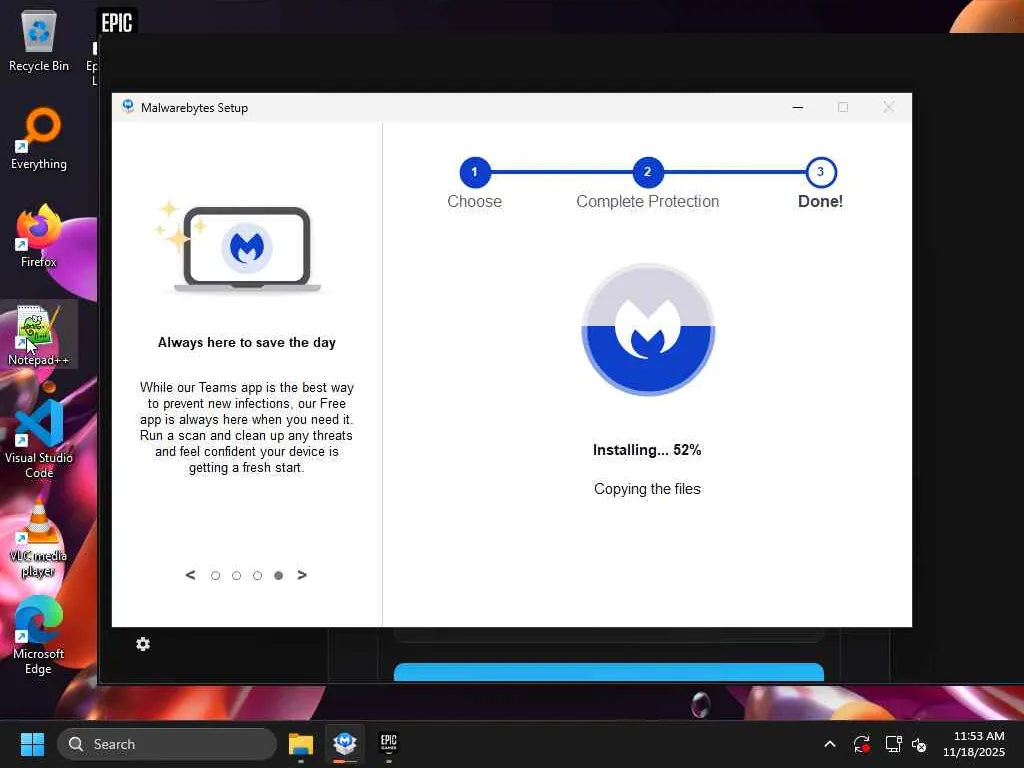Image resolution: width=1024 pixels, height=768 pixels.
Task: Open File Explorer from the taskbar
Action: point(301,744)
